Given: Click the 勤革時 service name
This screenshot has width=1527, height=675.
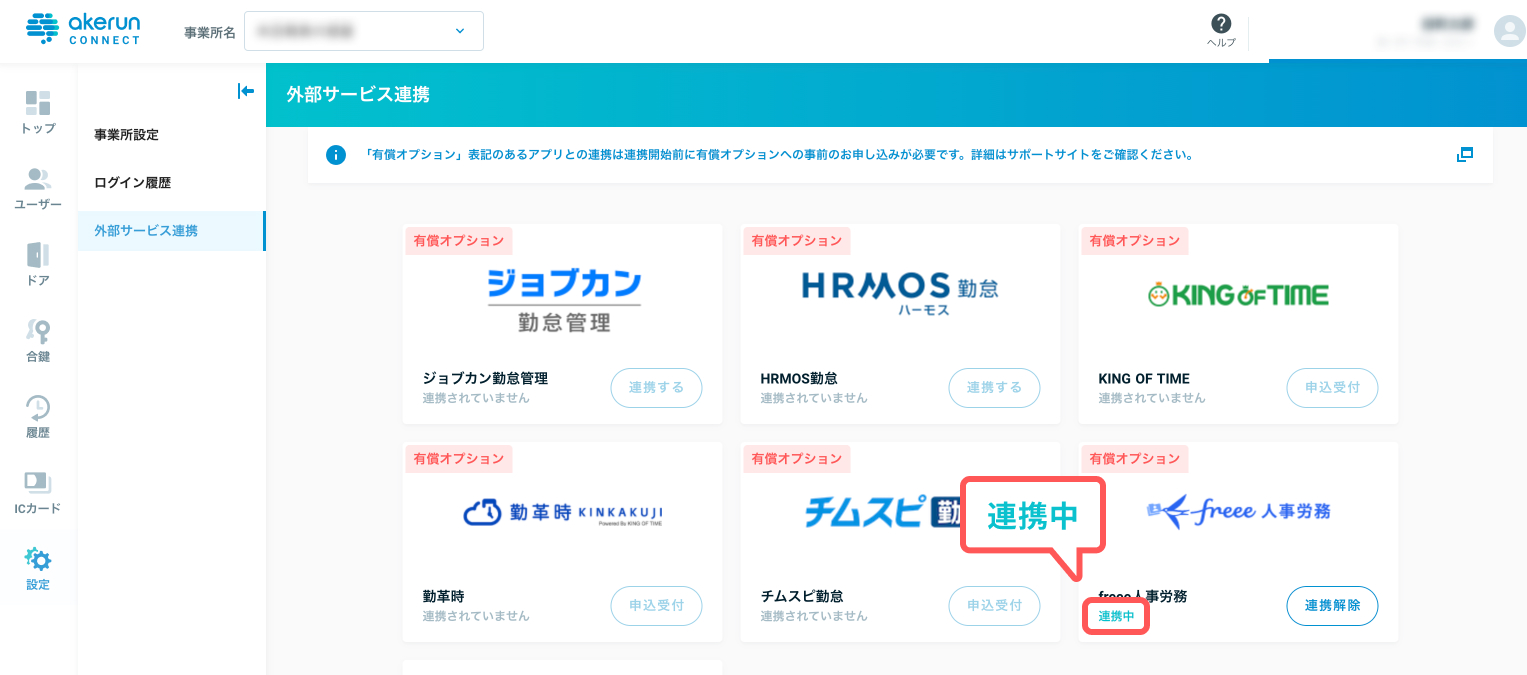Looking at the screenshot, I should point(444,597).
